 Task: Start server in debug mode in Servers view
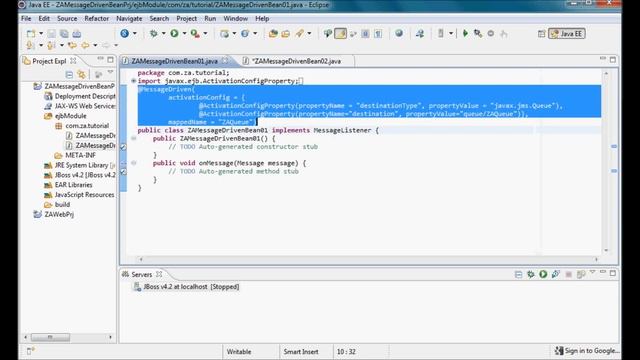[531, 274]
